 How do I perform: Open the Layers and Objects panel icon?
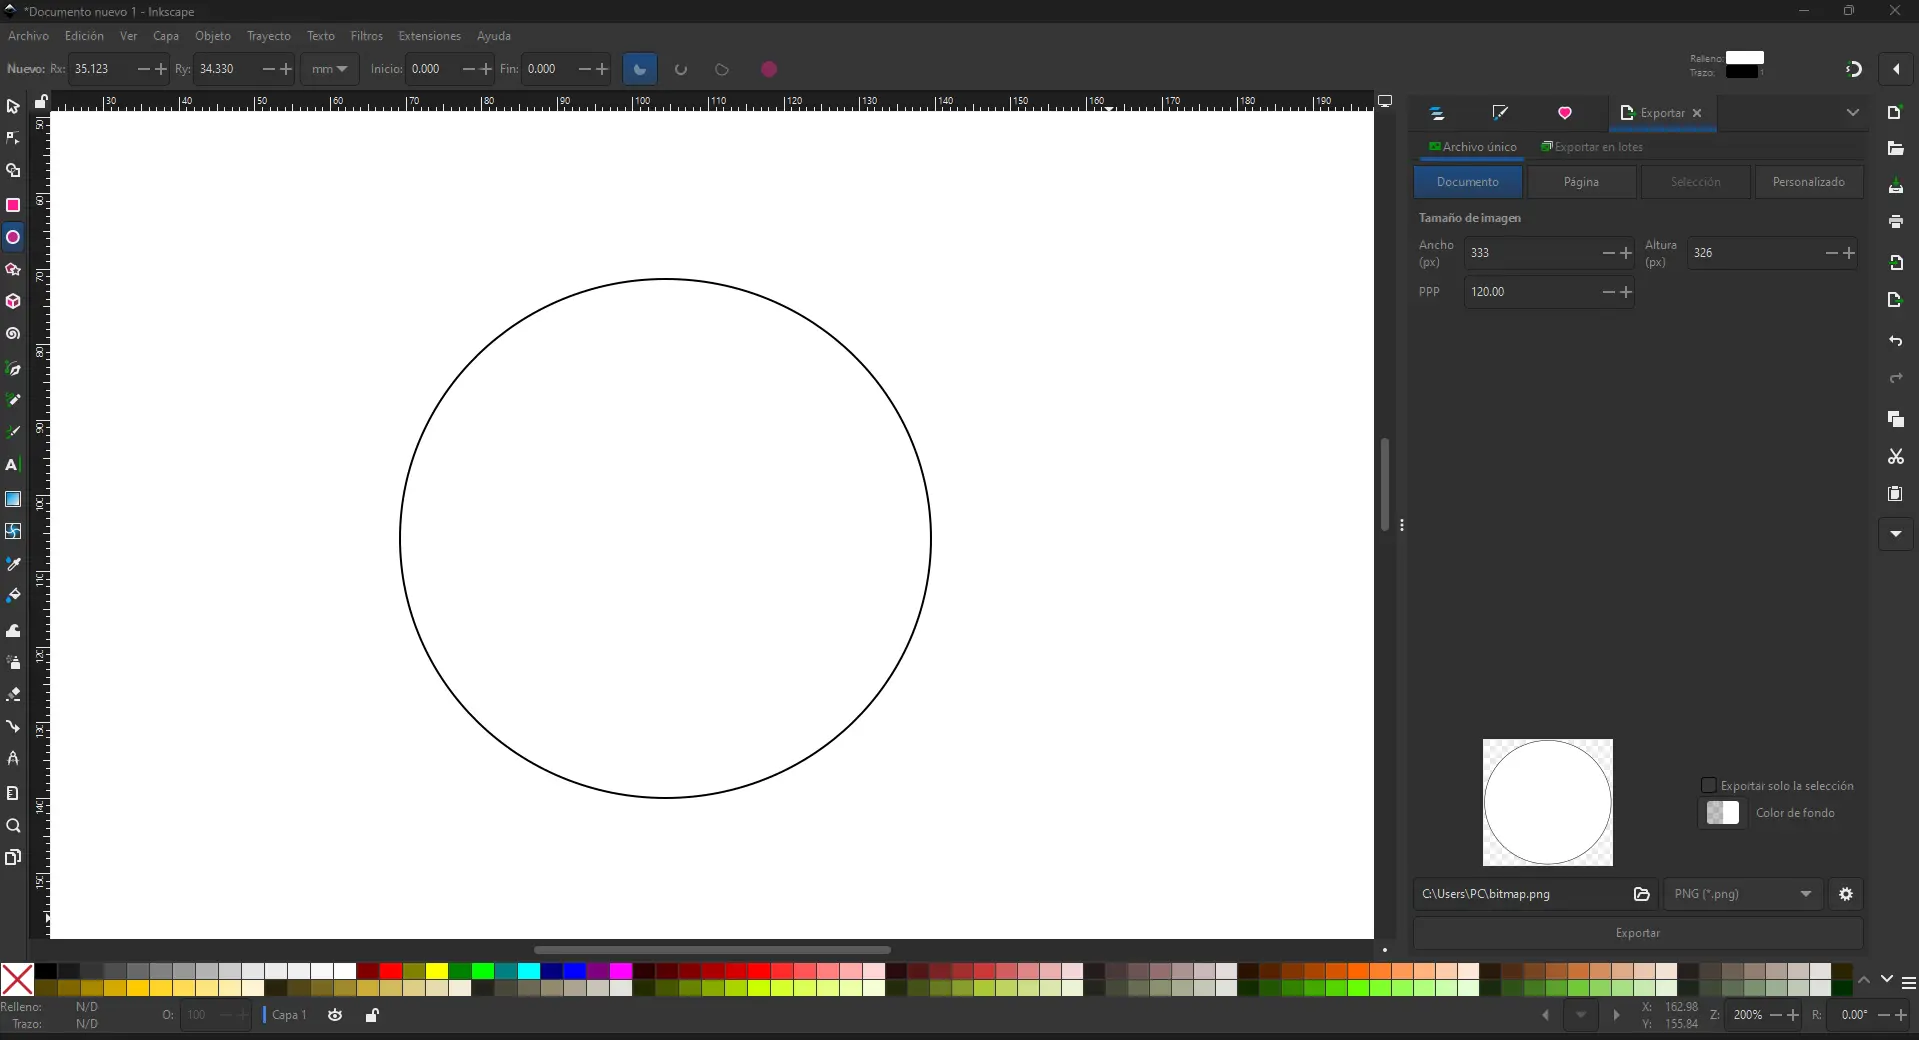(1437, 113)
